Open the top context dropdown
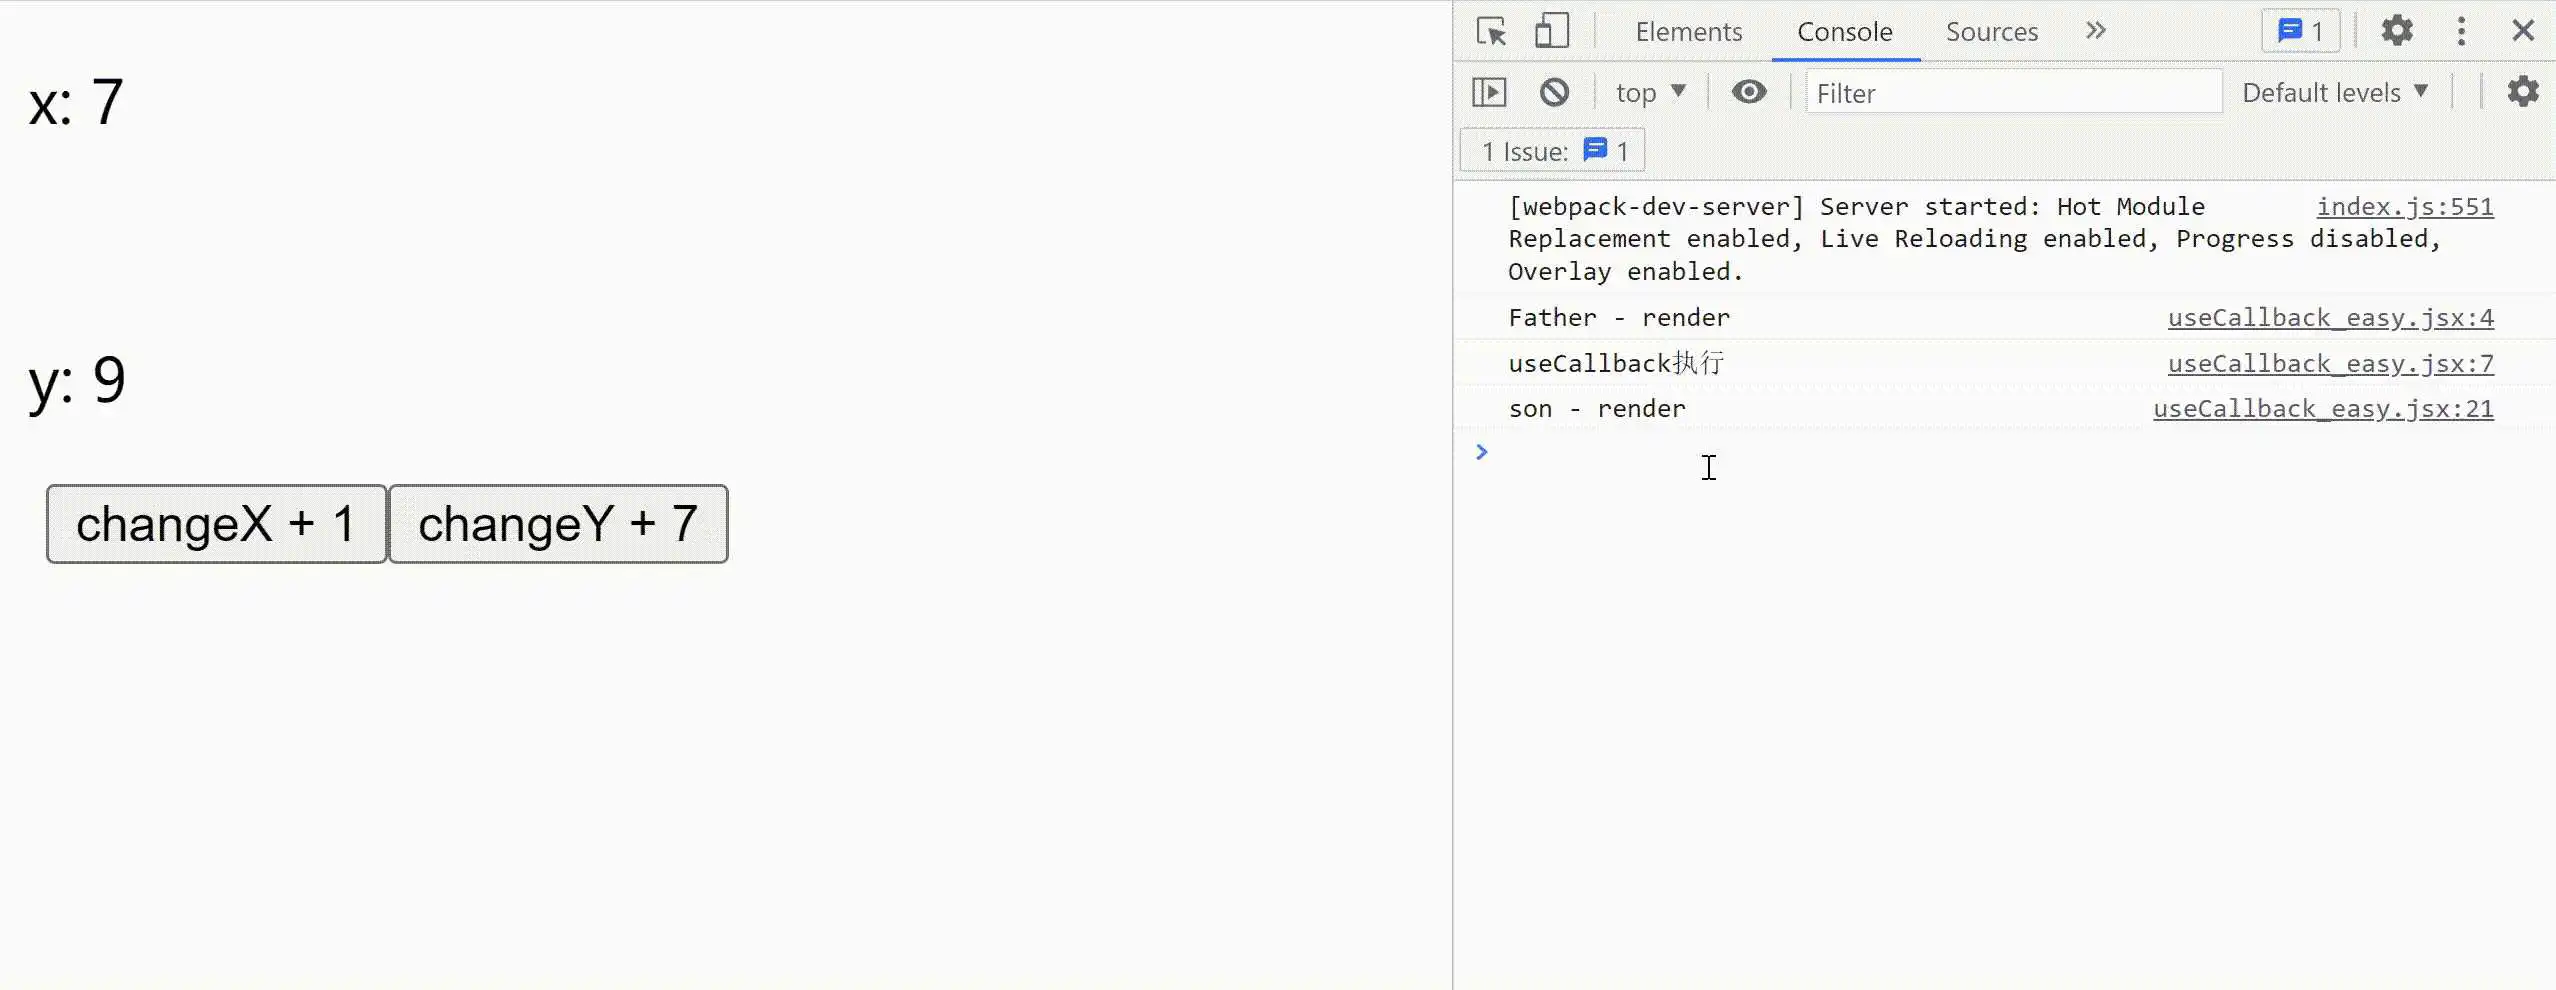Viewport: 2556px width, 990px height. 1650,93
